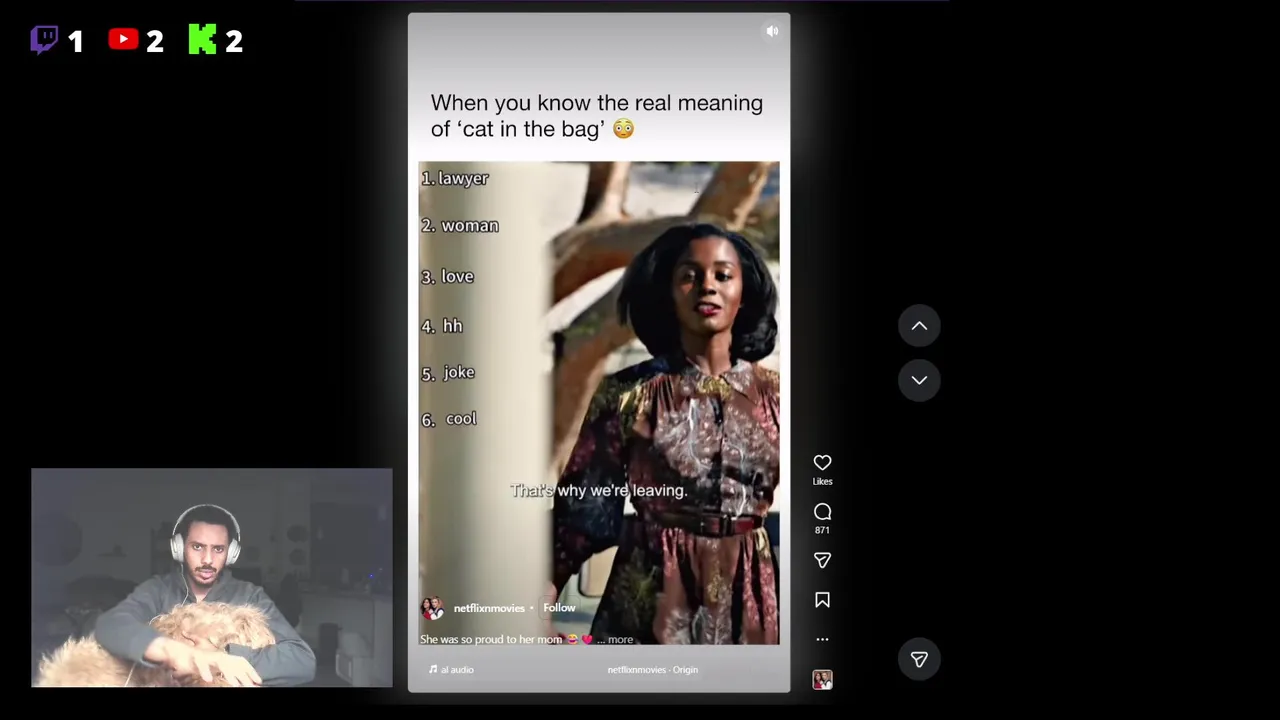Click the 'Likes' label under heart
This screenshot has width=1280, height=720.
coord(822,482)
